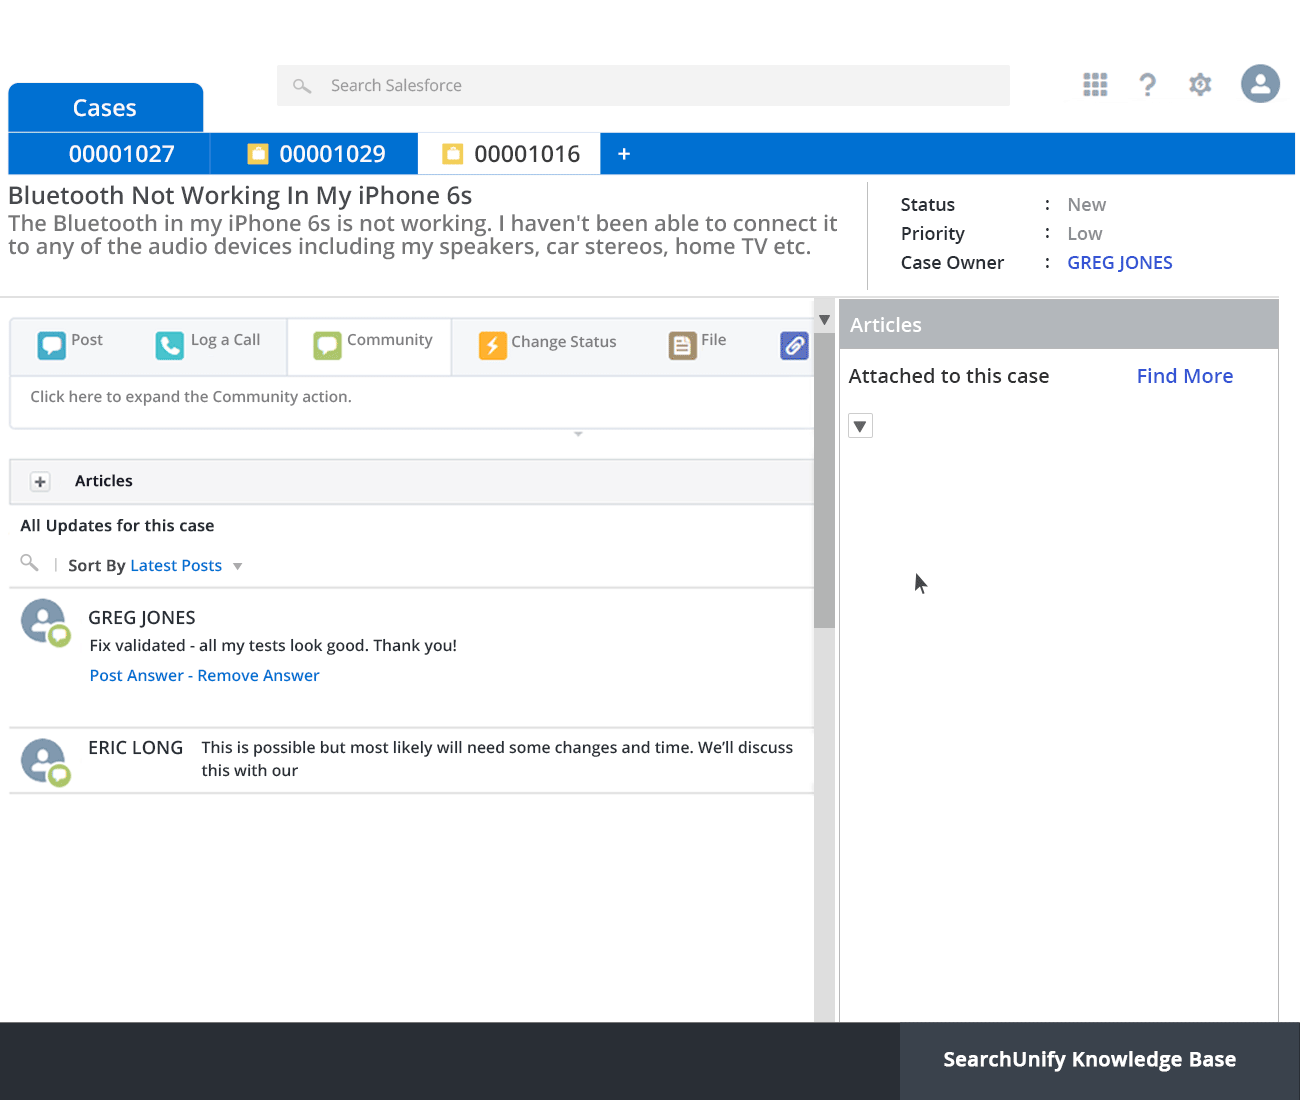Select the Change Status action tab
This screenshot has width=1300, height=1100.
pyautogui.click(x=548, y=345)
